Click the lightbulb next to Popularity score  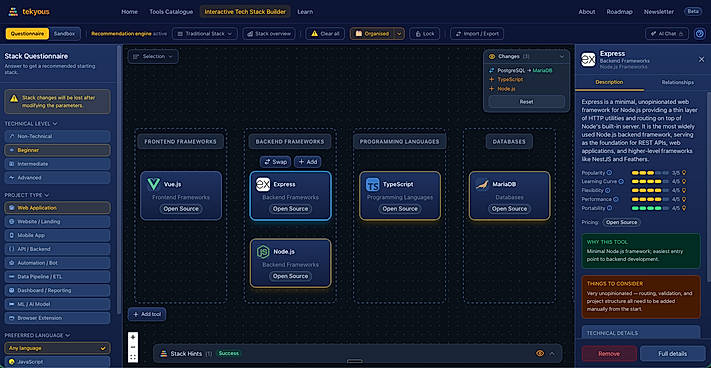(x=684, y=173)
